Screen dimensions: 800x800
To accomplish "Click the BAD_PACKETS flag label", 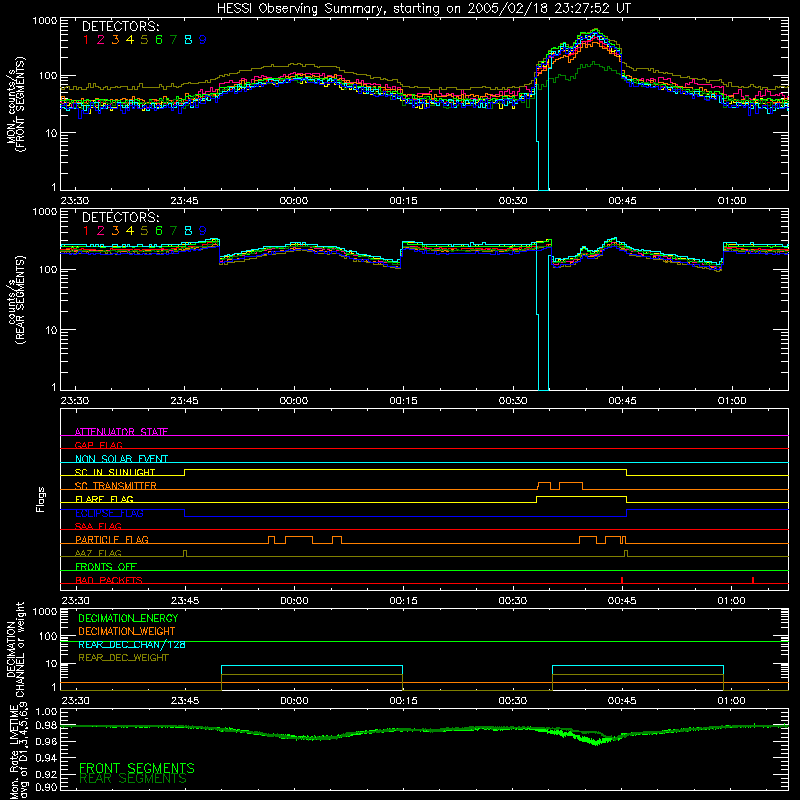I will 109,580.
